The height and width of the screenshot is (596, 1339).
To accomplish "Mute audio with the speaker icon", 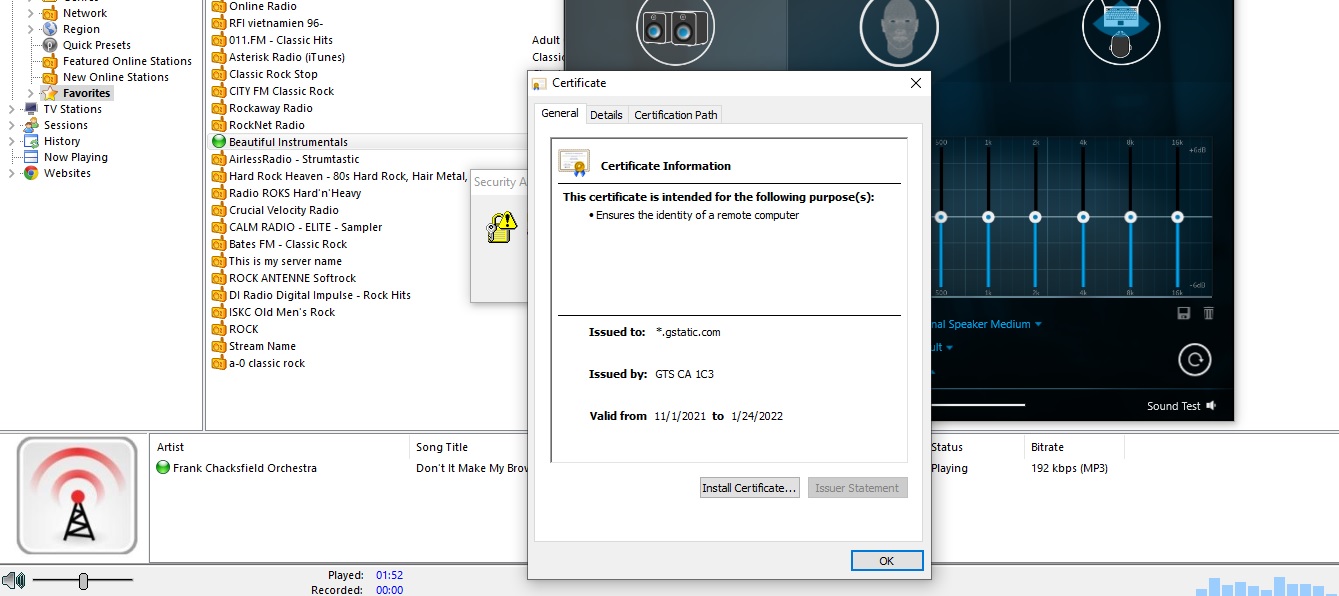I will tap(13, 580).
